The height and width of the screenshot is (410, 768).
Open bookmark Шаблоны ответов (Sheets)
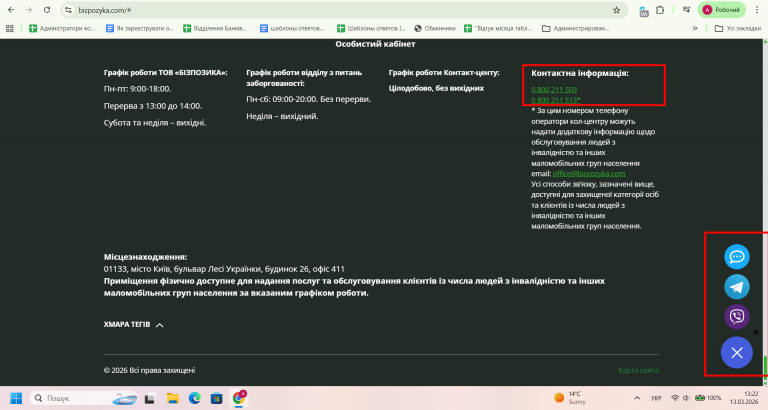coord(371,28)
